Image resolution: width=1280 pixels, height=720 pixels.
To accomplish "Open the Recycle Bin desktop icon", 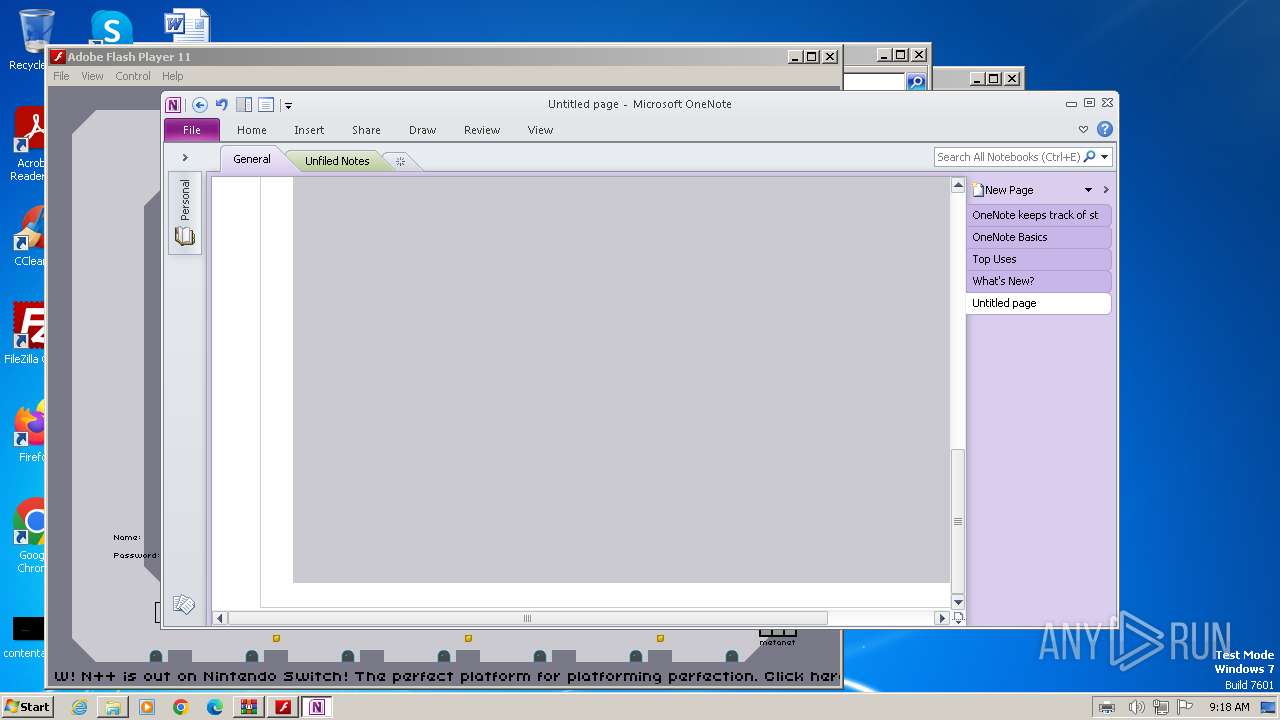I will tap(35, 40).
